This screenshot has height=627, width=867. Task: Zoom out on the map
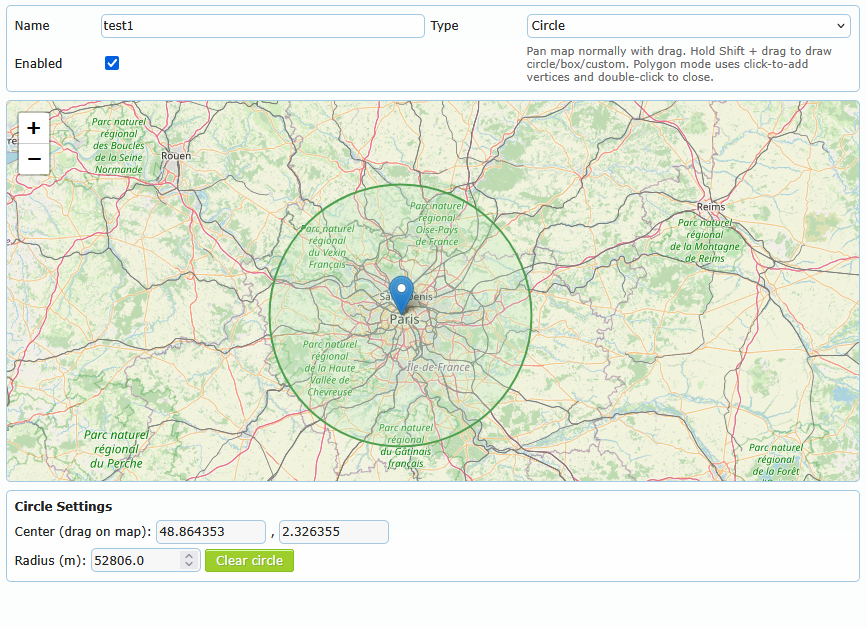tap(34, 159)
